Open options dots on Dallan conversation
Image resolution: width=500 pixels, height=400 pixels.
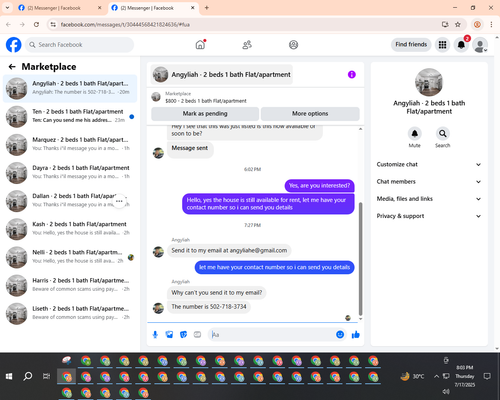[x=119, y=201]
